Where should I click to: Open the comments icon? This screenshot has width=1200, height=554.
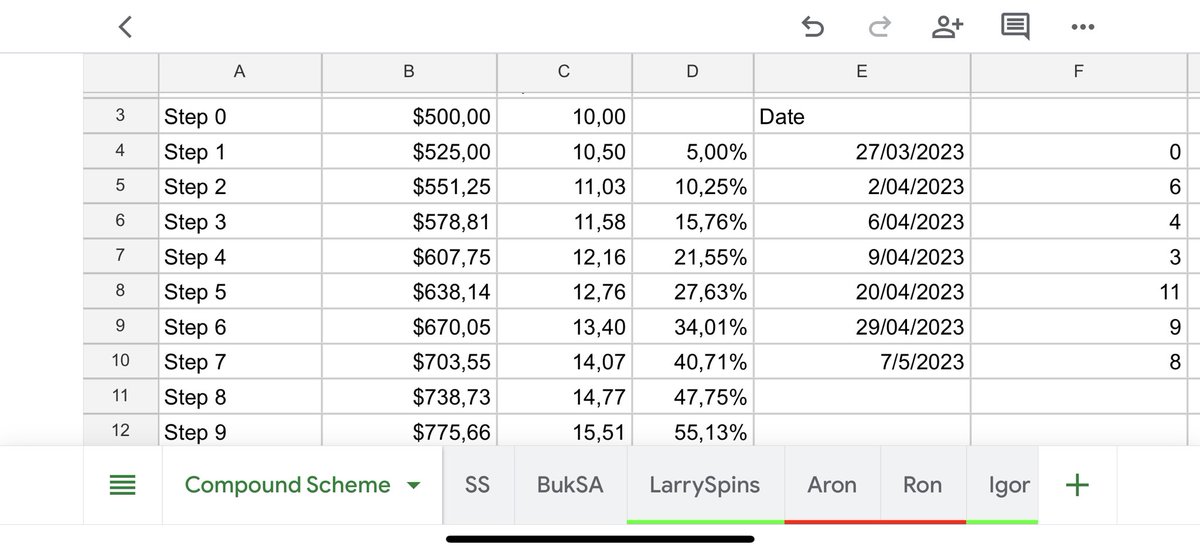pyautogui.click(x=1015, y=28)
